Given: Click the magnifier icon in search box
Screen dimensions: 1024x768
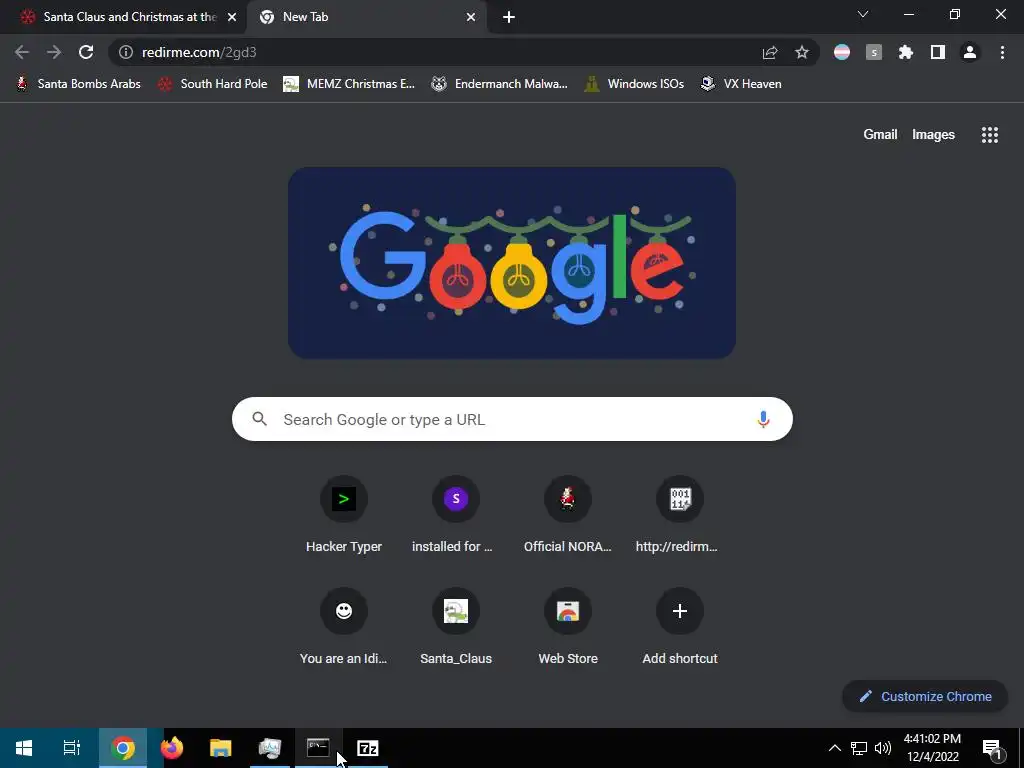Looking at the screenshot, I should point(260,419).
